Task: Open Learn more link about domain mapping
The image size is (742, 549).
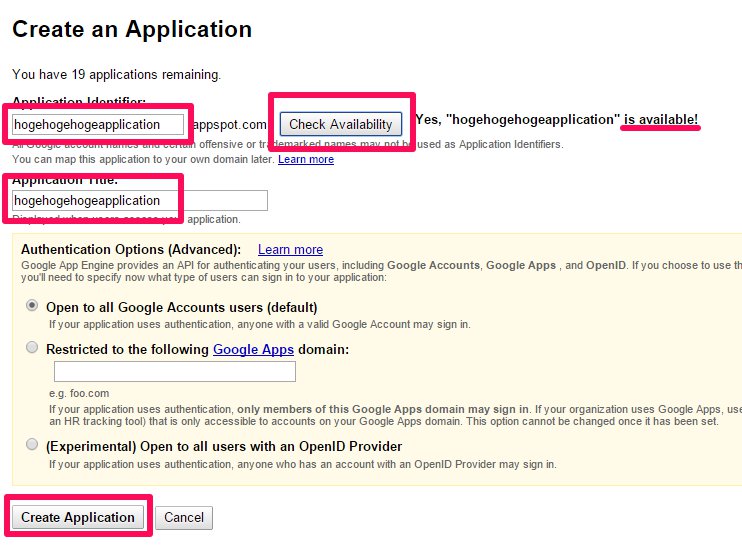Action: [x=306, y=159]
